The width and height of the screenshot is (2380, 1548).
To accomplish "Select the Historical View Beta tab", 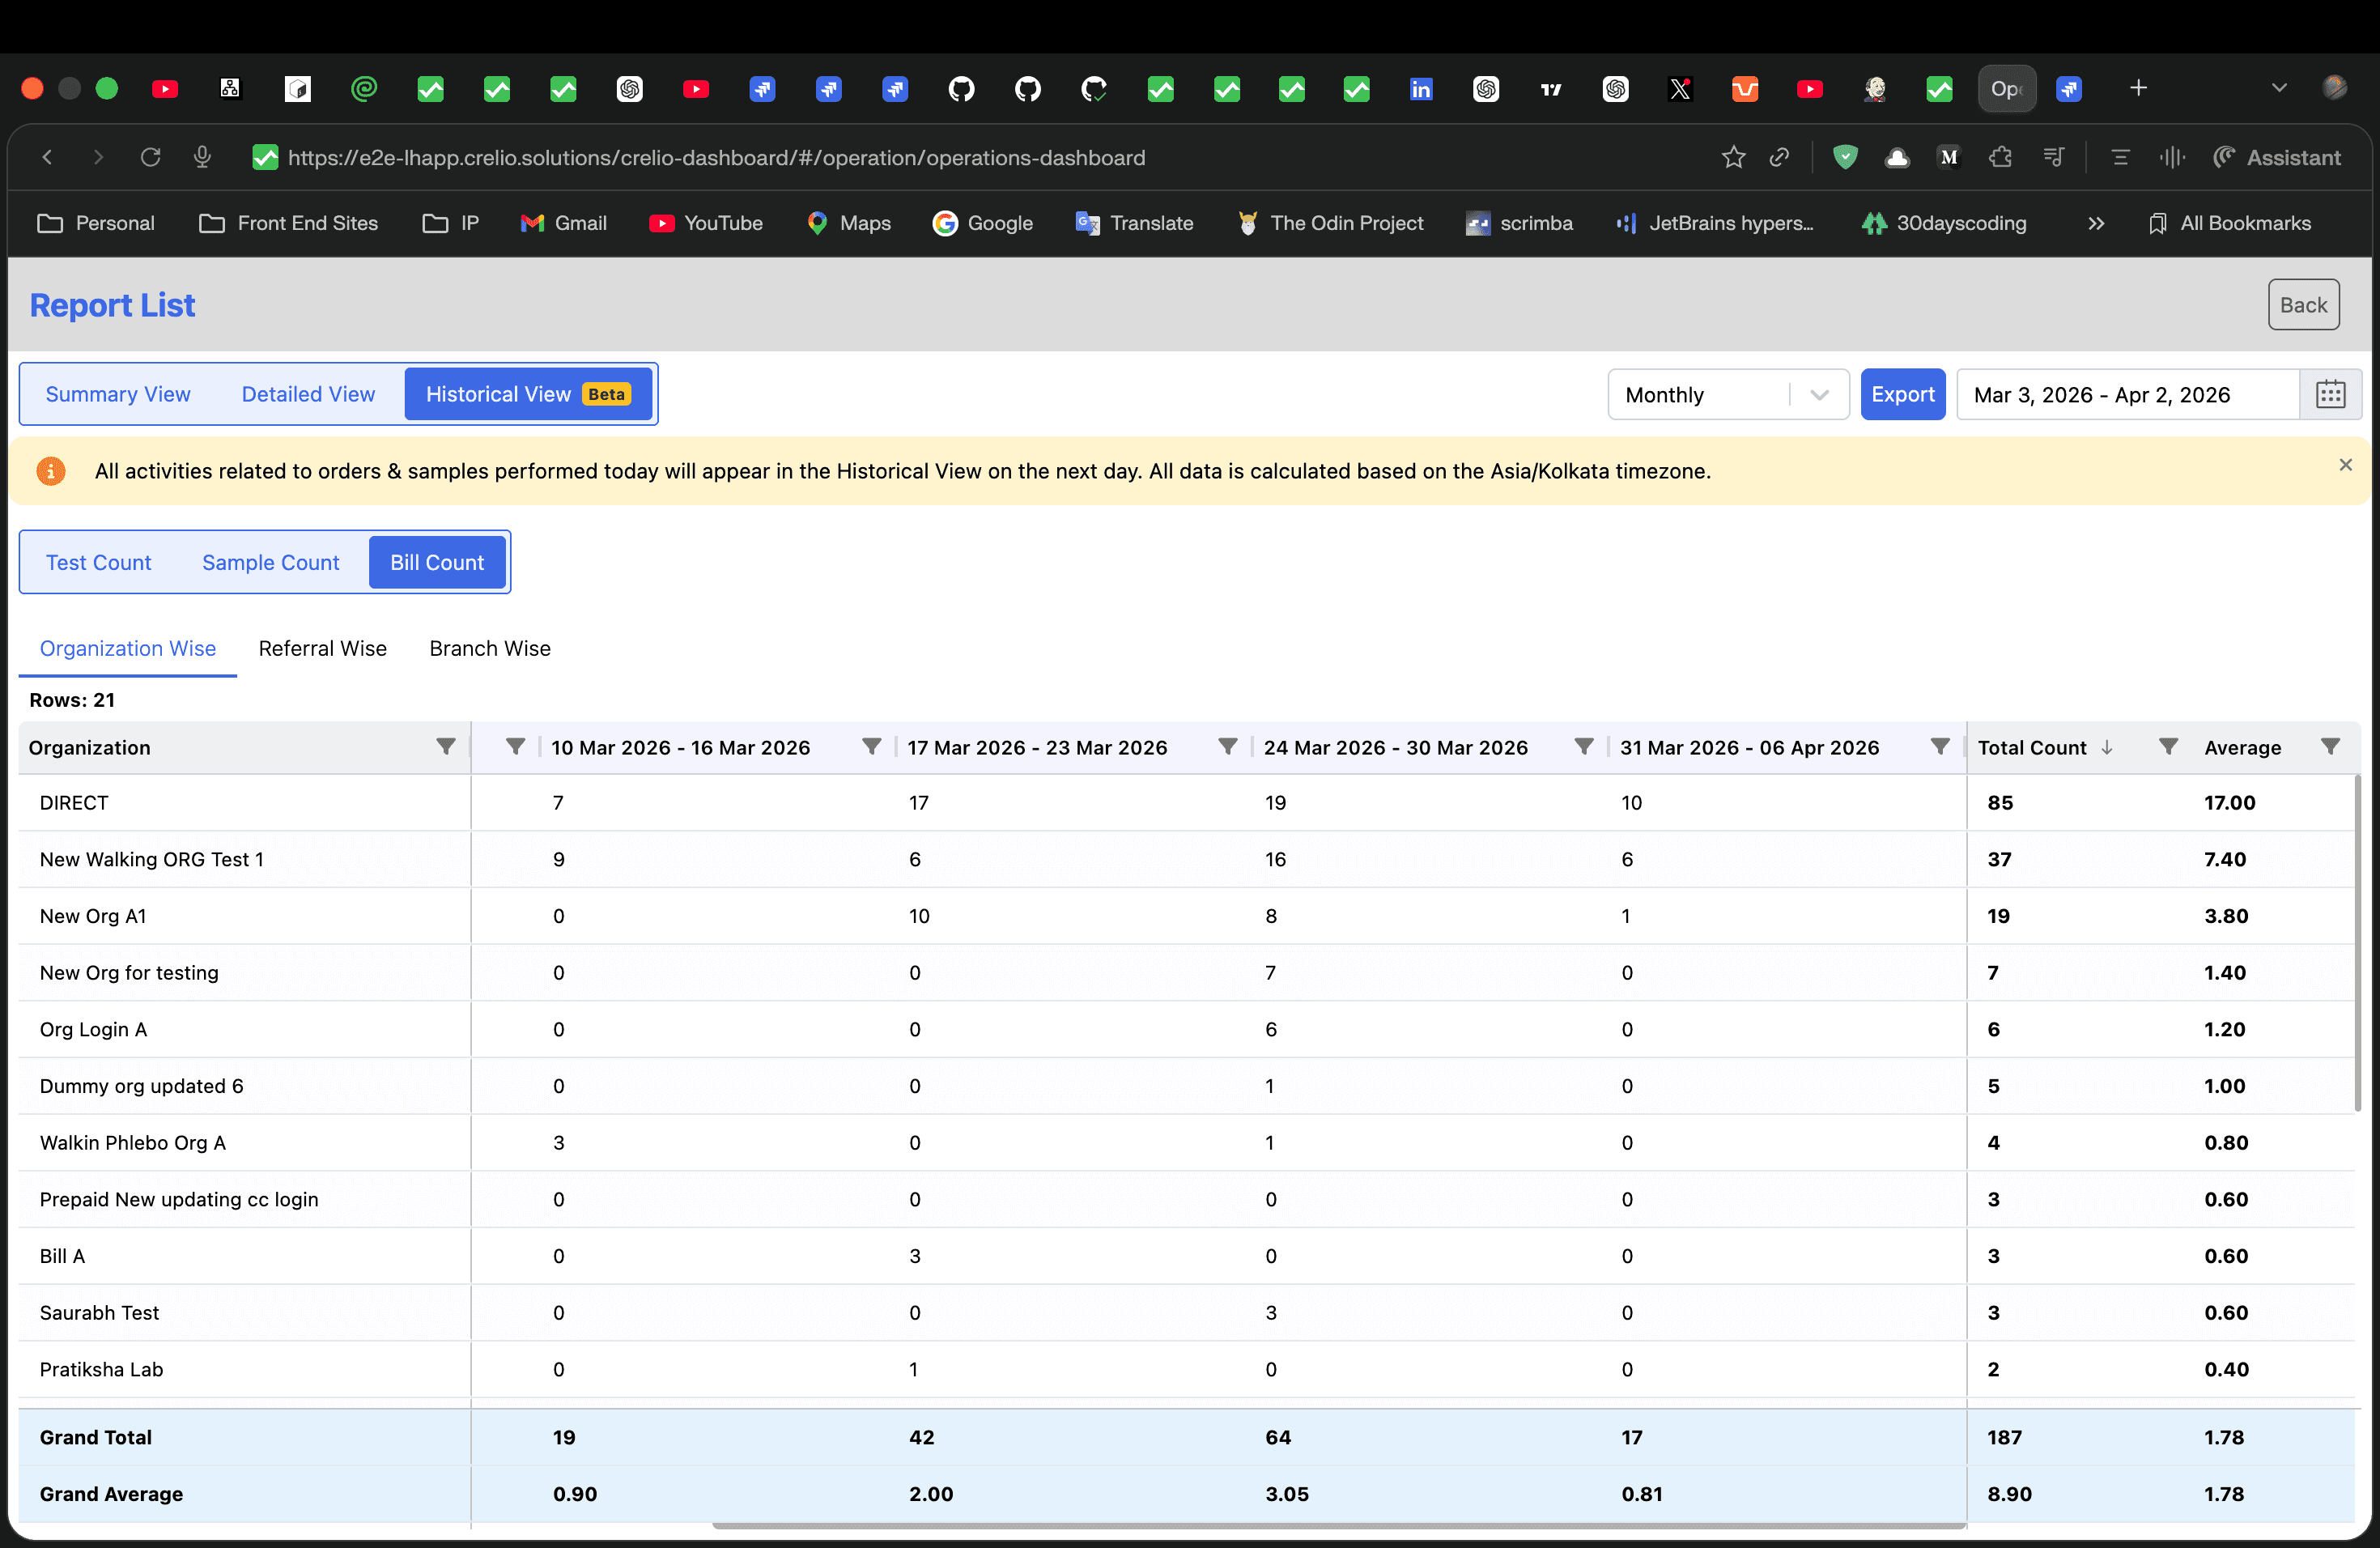I will click(528, 394).
